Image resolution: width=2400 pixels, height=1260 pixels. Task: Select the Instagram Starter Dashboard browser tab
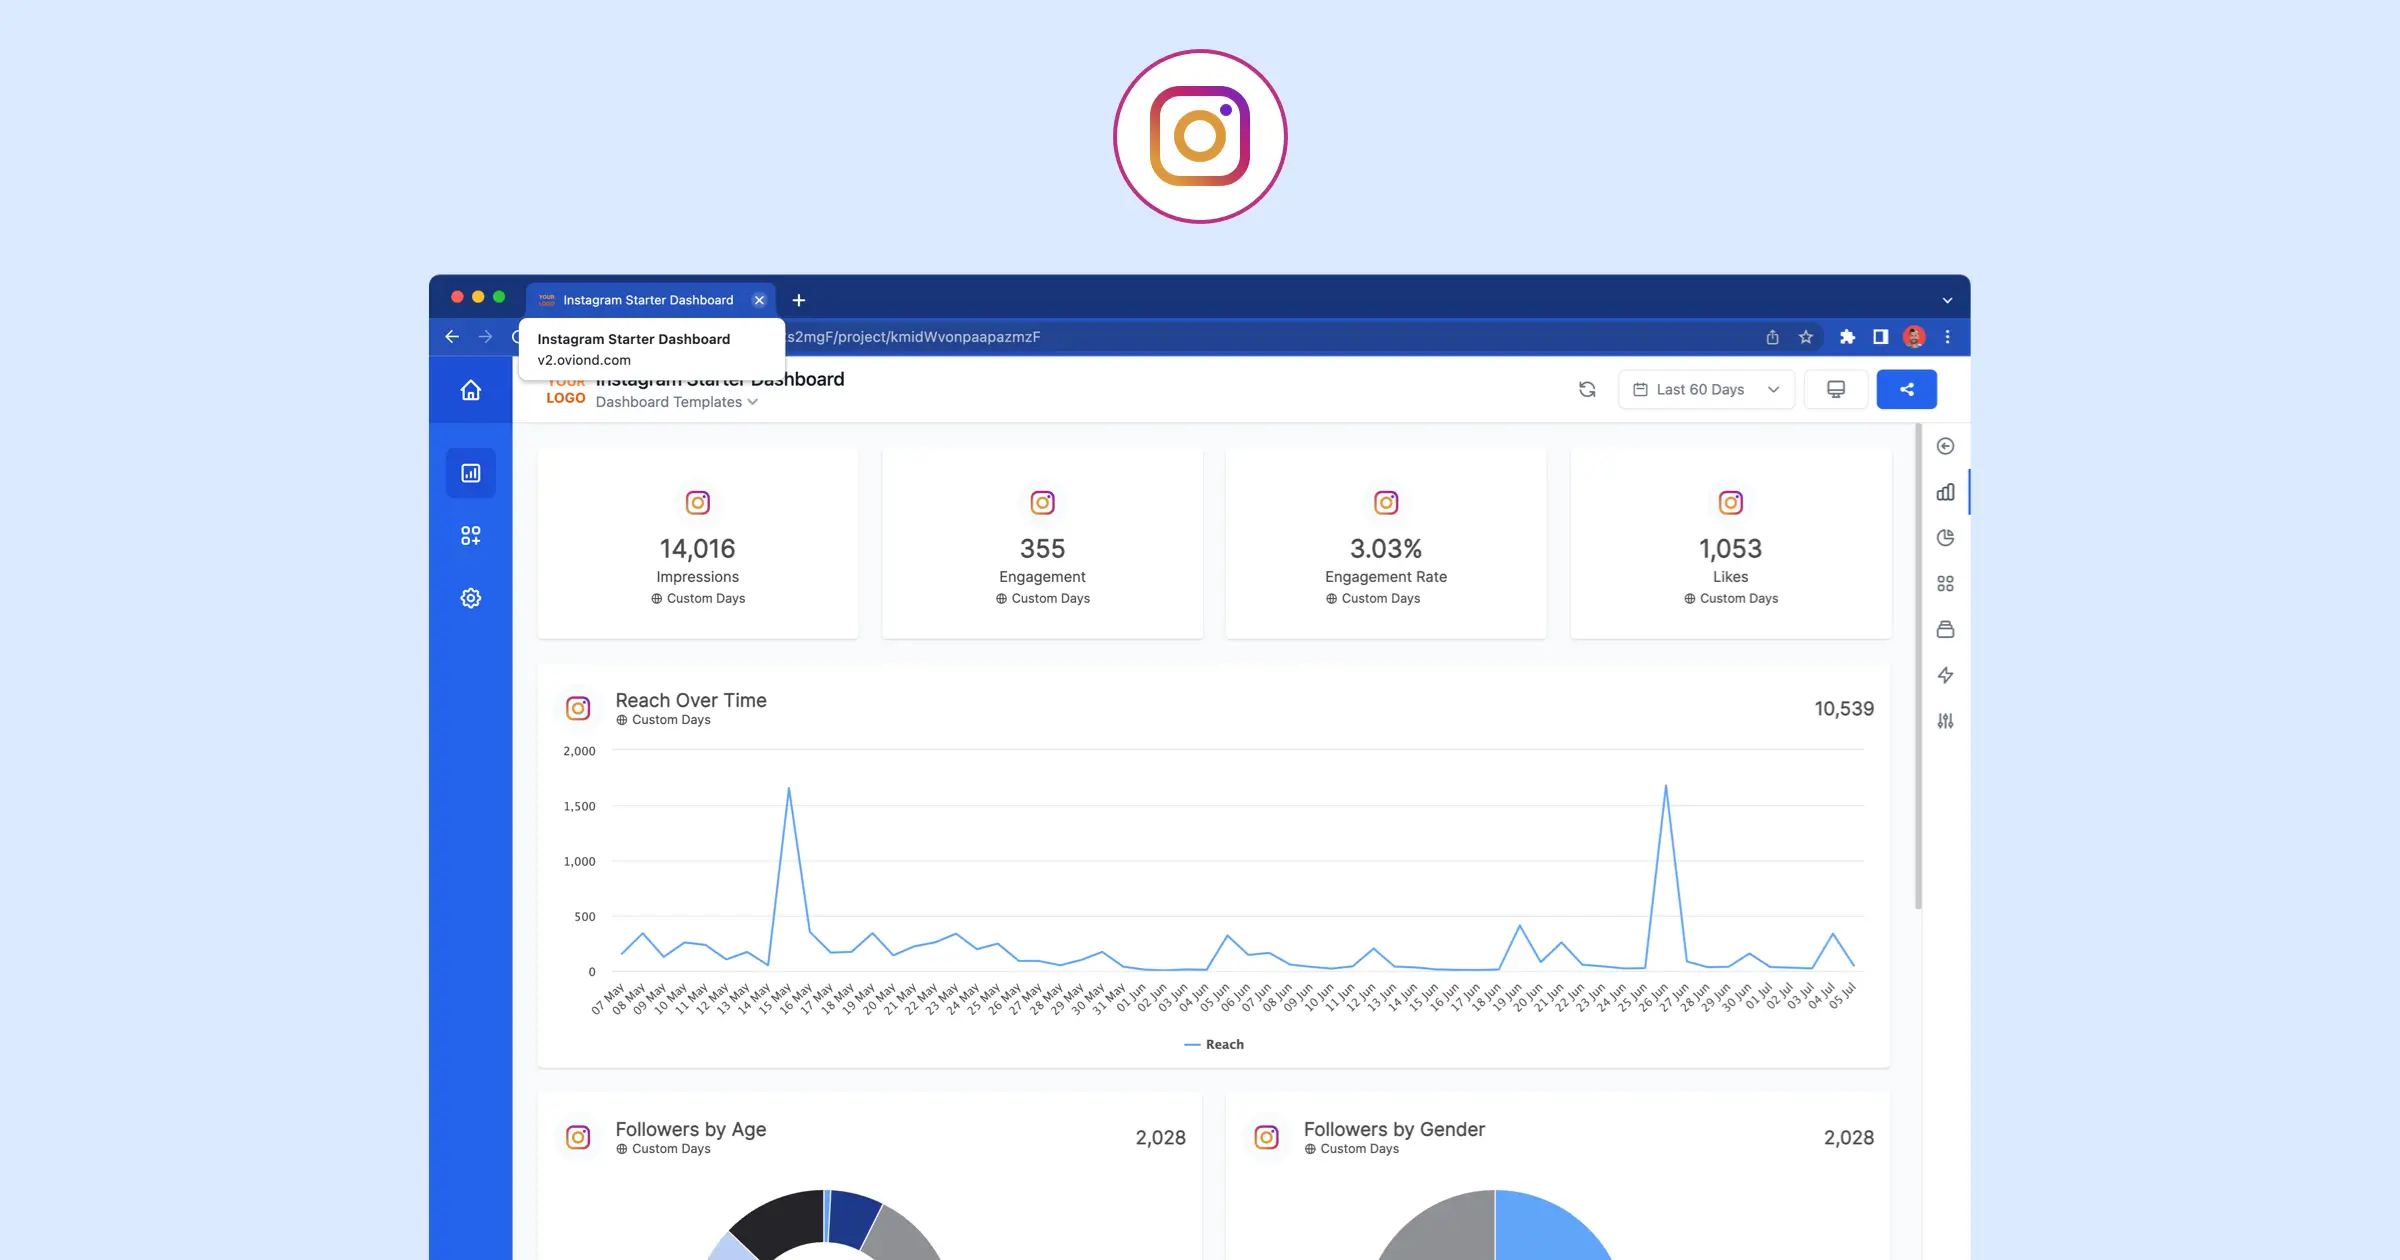click(x=650, y=300)
